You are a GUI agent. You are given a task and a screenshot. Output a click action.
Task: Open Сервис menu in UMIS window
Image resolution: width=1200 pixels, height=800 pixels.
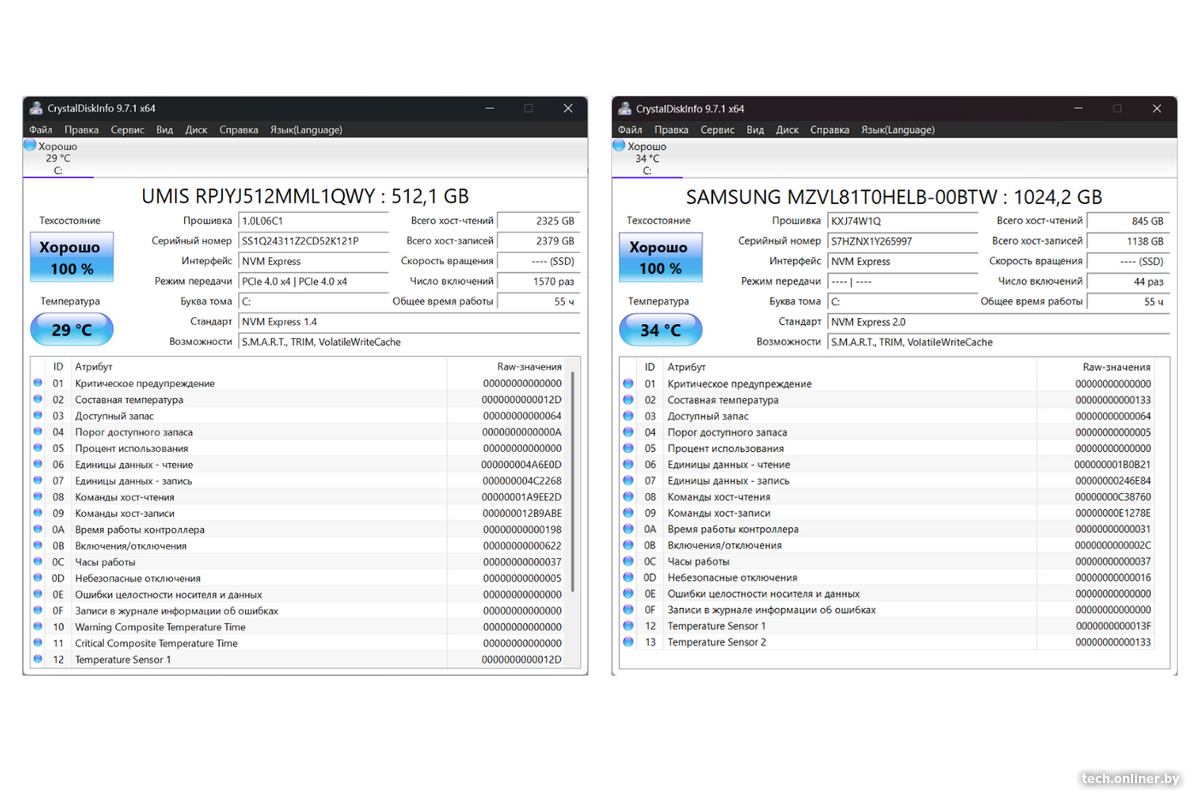coord(127,129)
